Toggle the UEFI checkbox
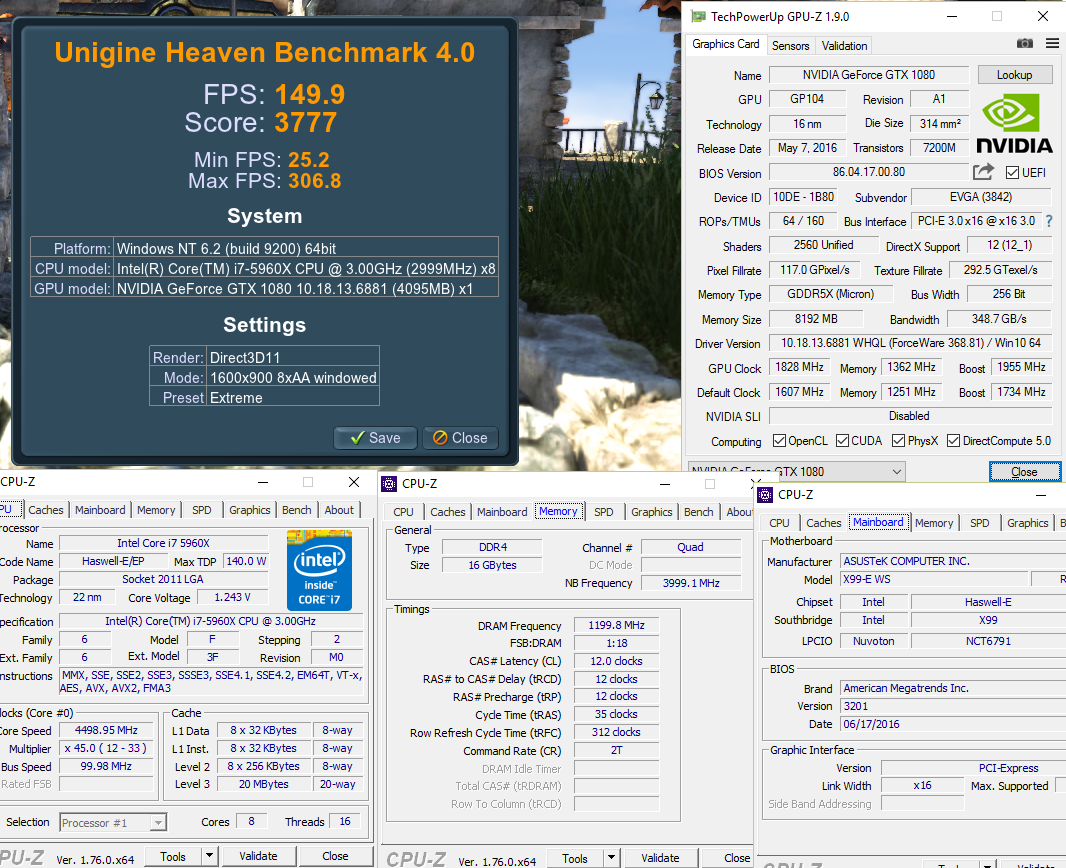The image size is (1066, 868). 1012,173
